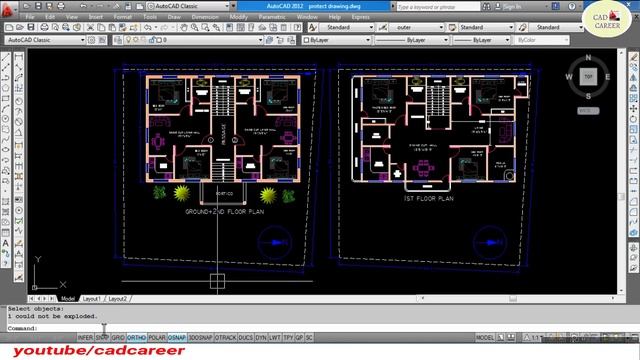Click the horizontal scrollbar thumb below the drawing

pyautogui.click(x=513, y=299)
